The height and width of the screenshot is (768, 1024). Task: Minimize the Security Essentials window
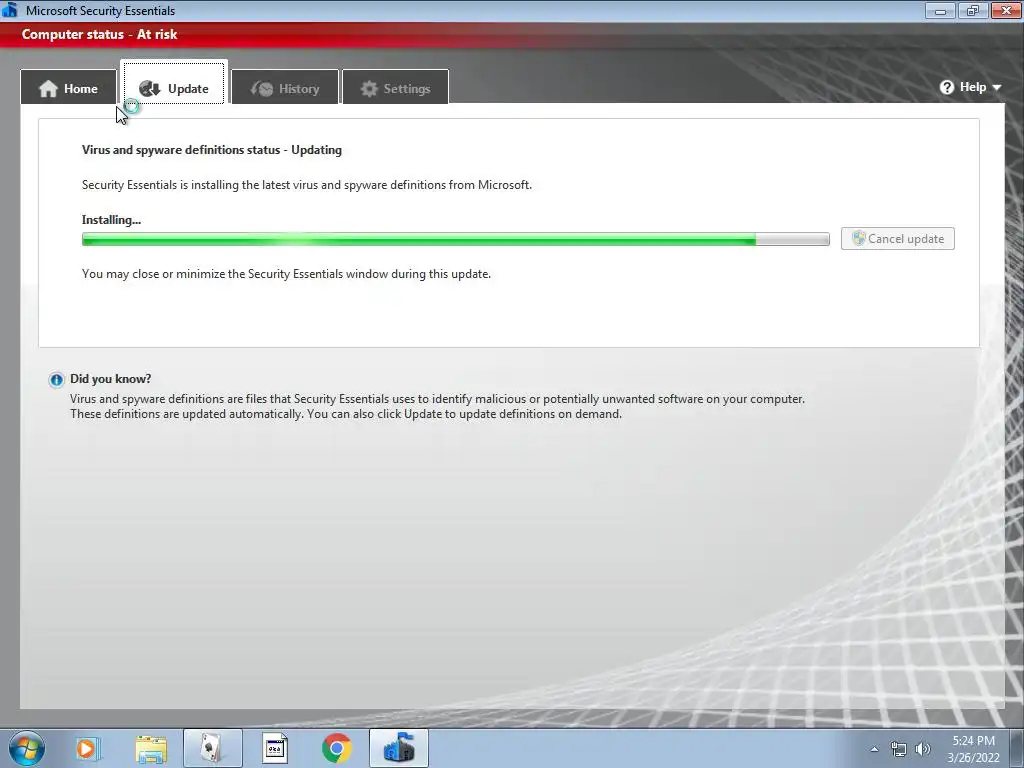point(940,10)
